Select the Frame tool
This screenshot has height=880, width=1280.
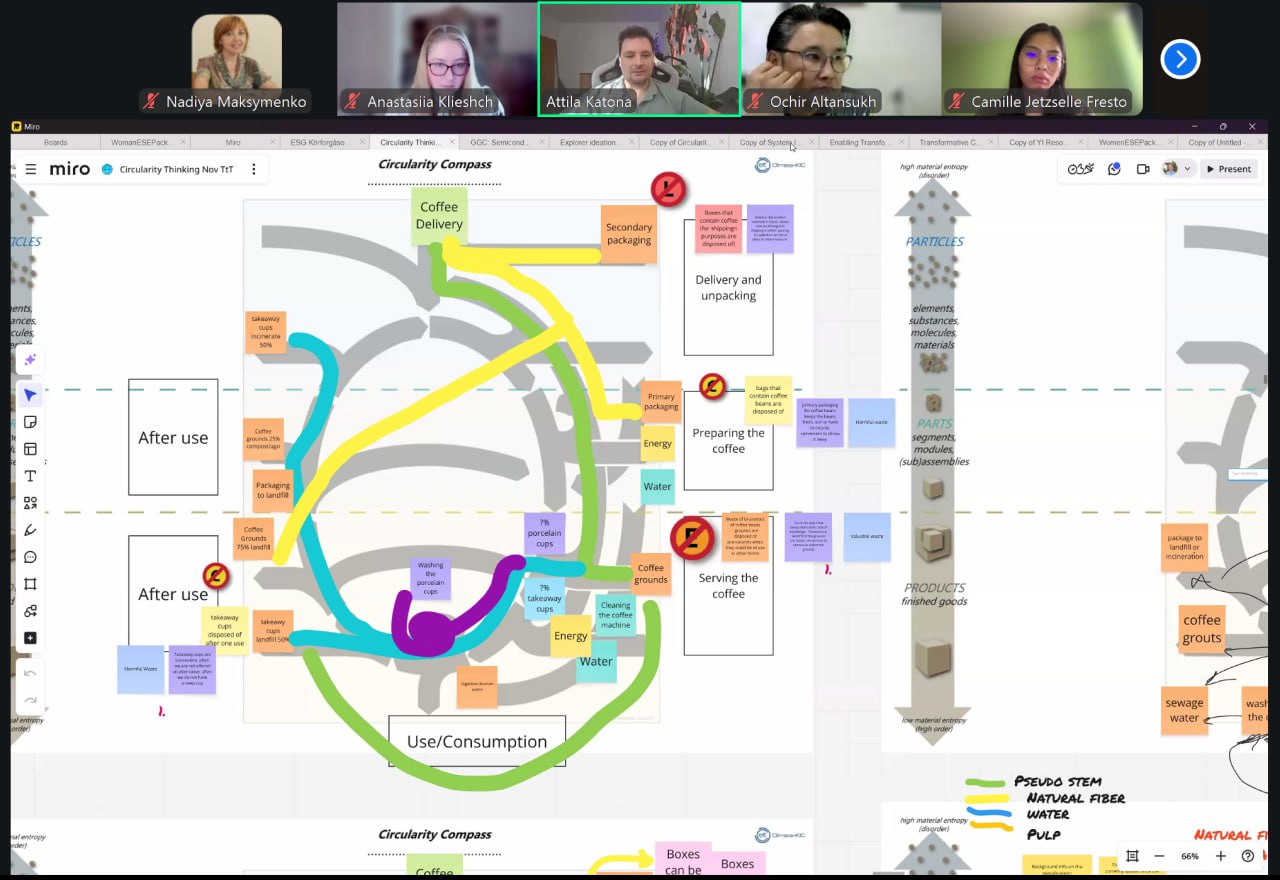(x=30, y=584)
